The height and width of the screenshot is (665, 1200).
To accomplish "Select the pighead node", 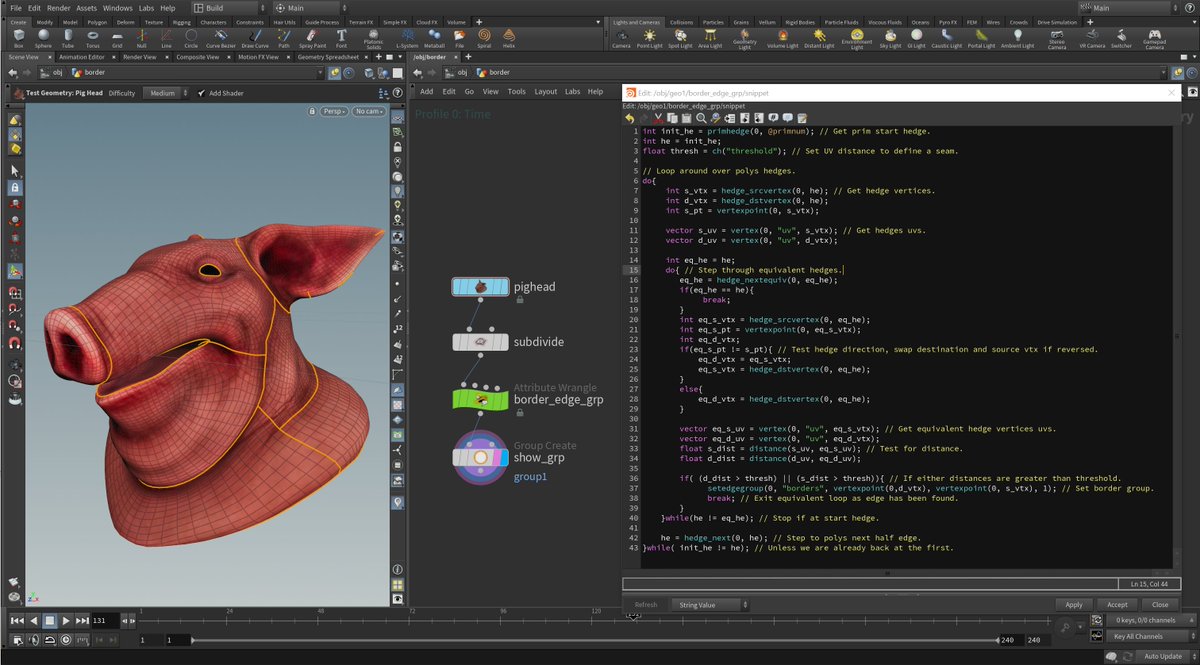I will [x=479, y=287].
